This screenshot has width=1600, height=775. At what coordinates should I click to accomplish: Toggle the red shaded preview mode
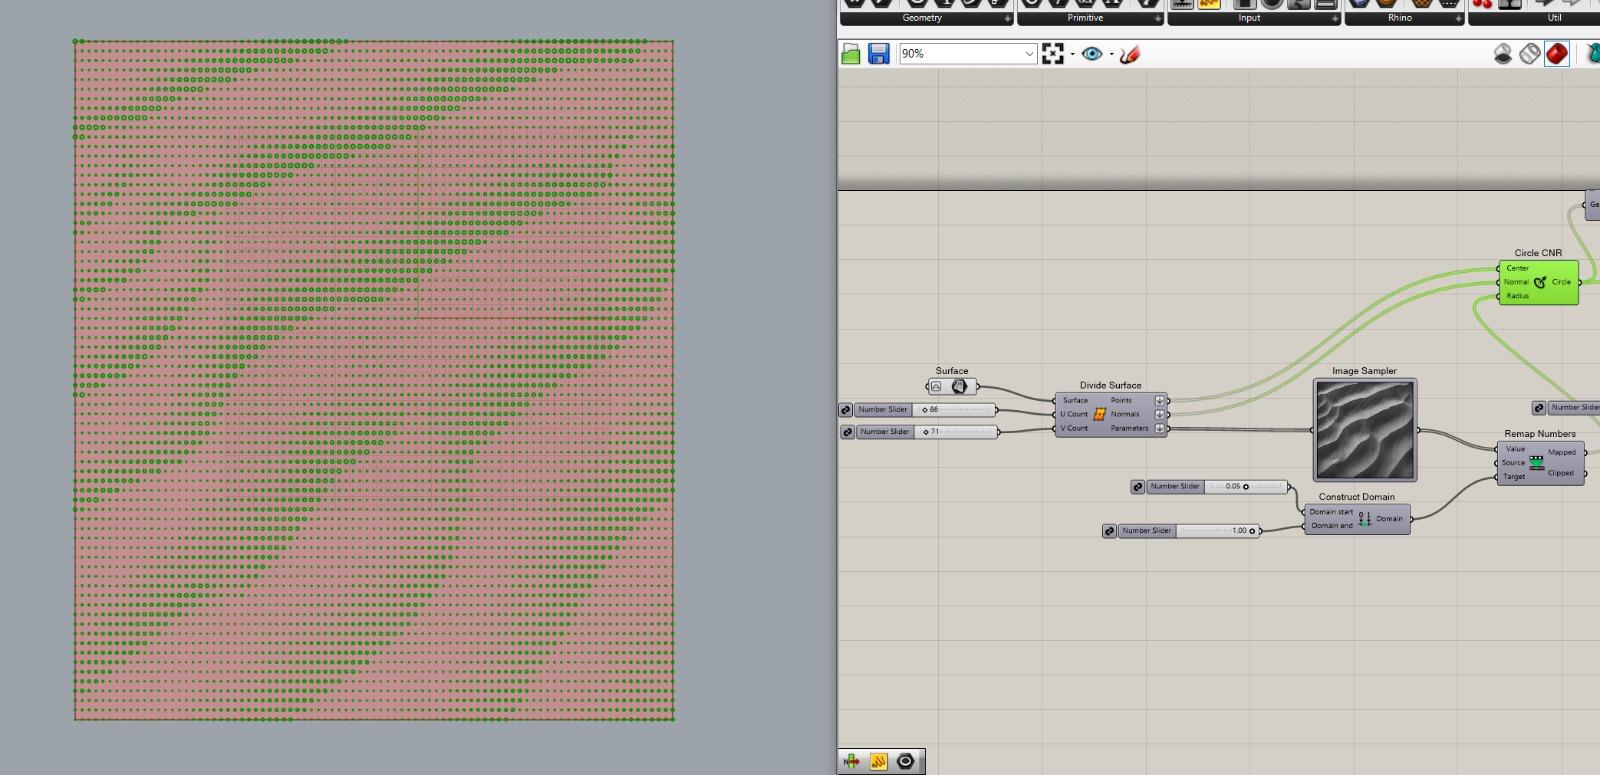(x=1557, y=54)
